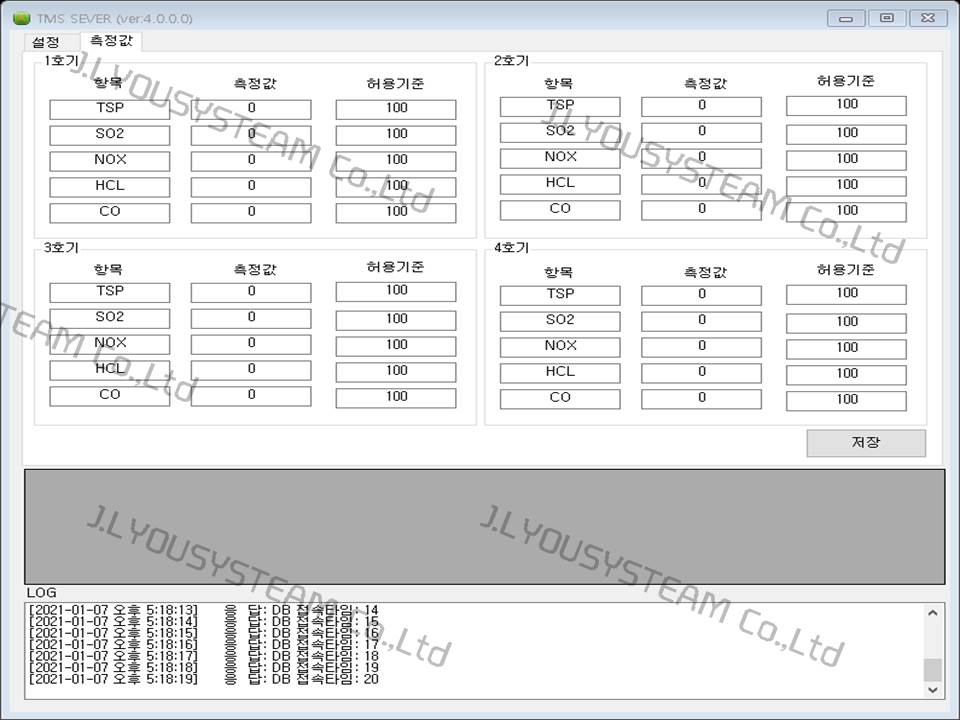The image size is (960, 720).
Task: Click 3호기 CO 허용기준 field
Action: [x=396, y=398]
